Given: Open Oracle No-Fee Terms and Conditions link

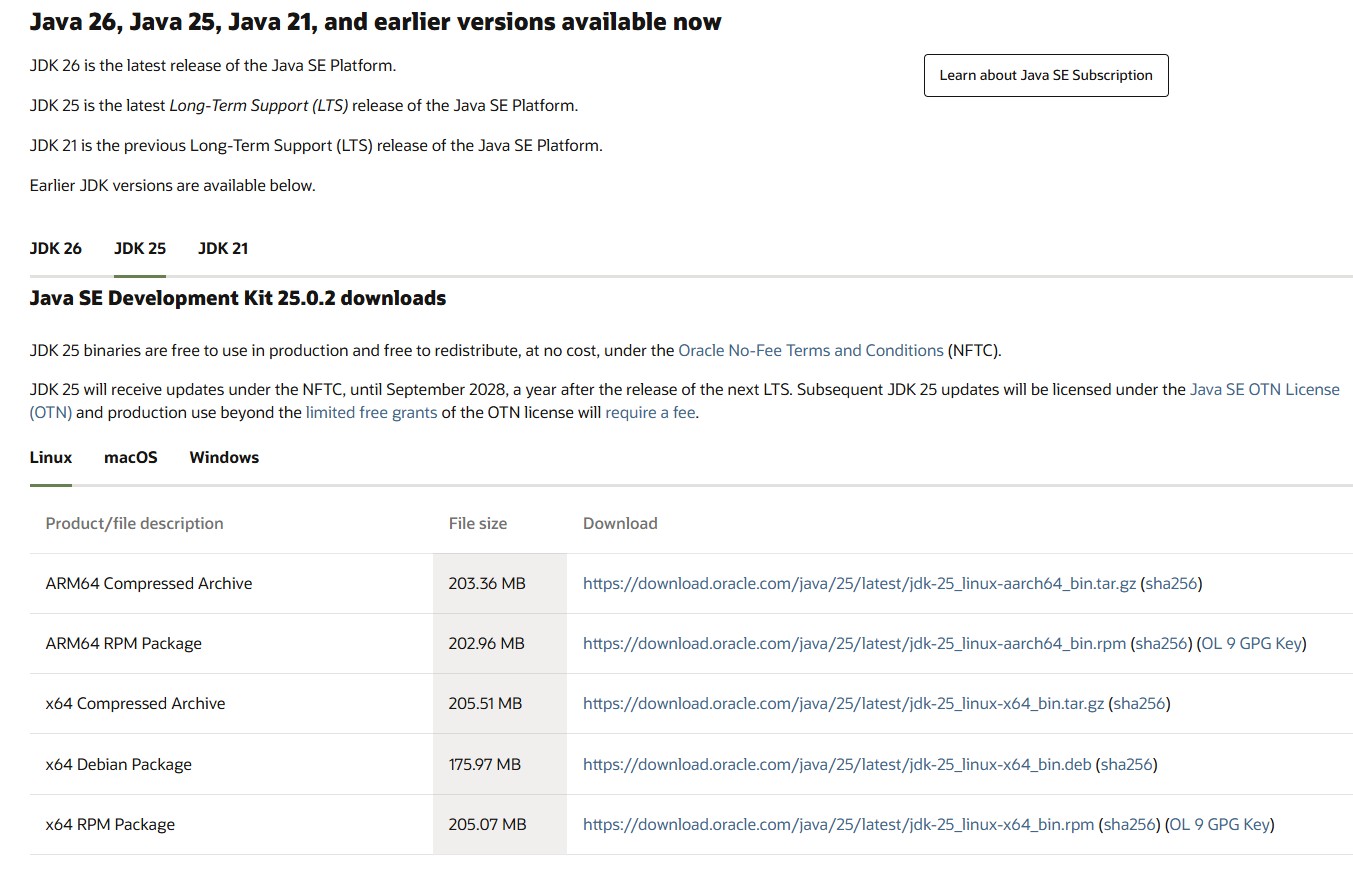Looking at the screenshot, I should (x=810, y=350).
